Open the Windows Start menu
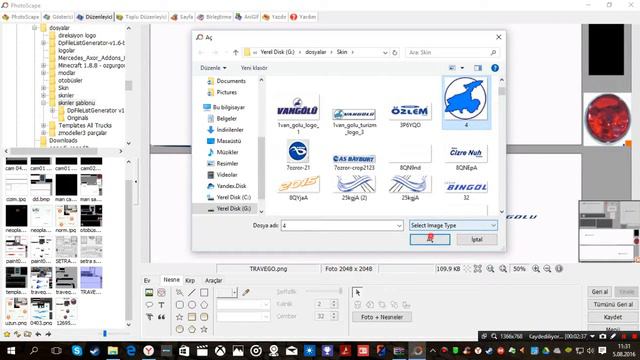 click(x=11, y=351)
